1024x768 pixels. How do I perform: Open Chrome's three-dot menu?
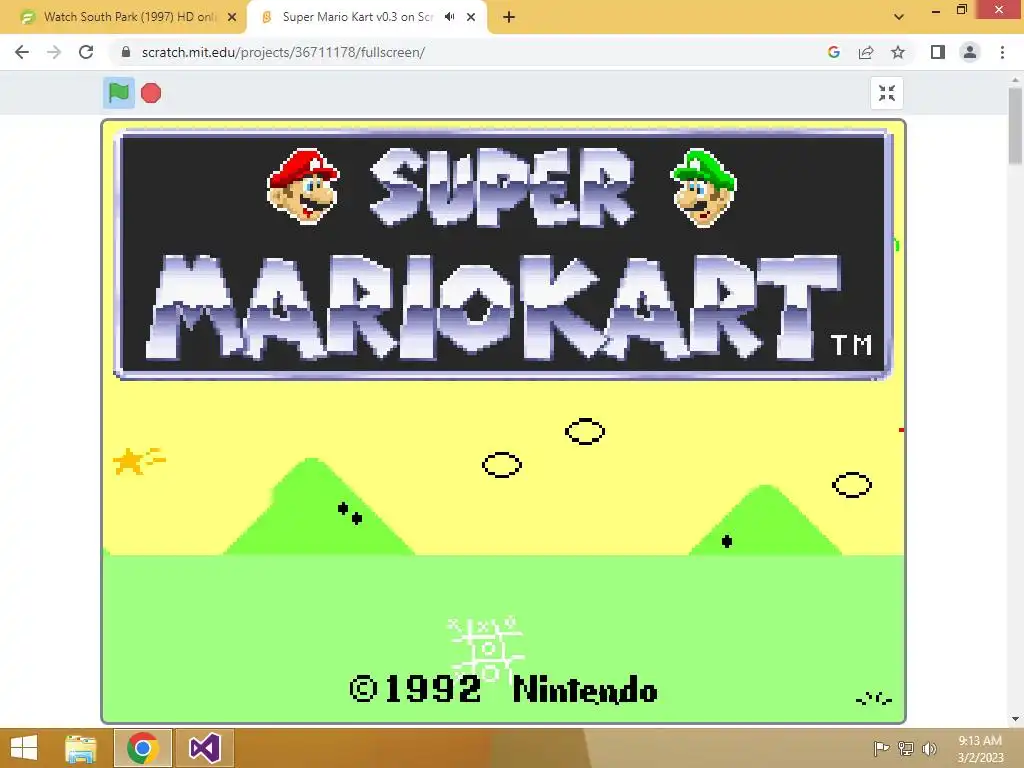[1002, 52]
